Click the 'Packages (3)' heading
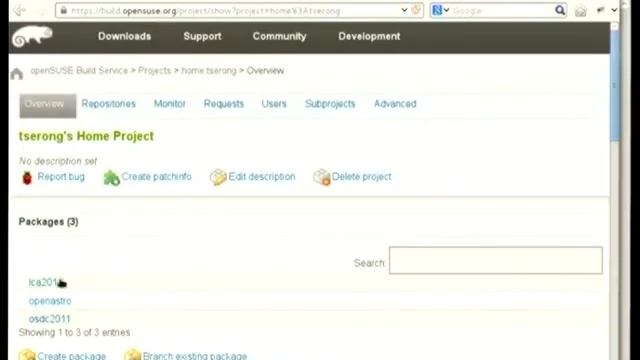 (49, 222)
